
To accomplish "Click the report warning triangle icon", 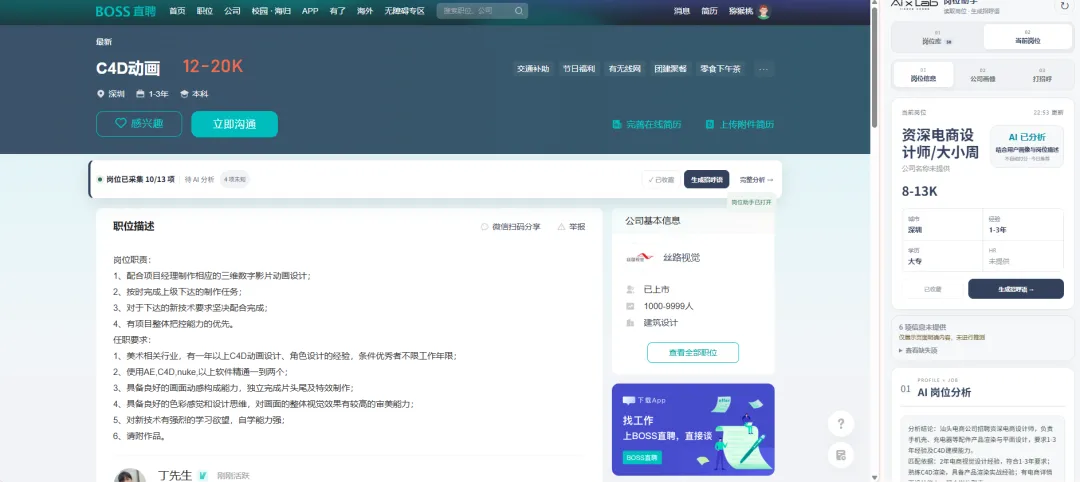I will pyautogui.click(x=561, y=227).
